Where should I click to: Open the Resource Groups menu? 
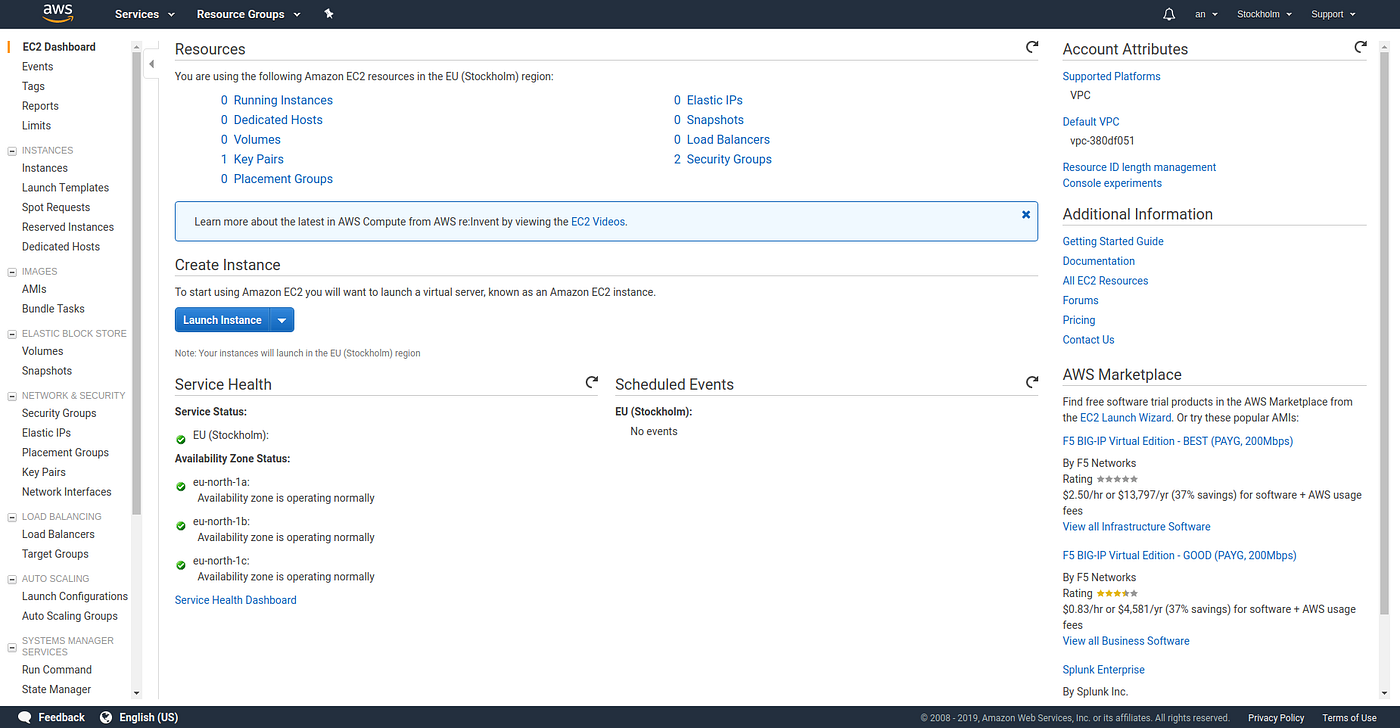tap(248, 14)
